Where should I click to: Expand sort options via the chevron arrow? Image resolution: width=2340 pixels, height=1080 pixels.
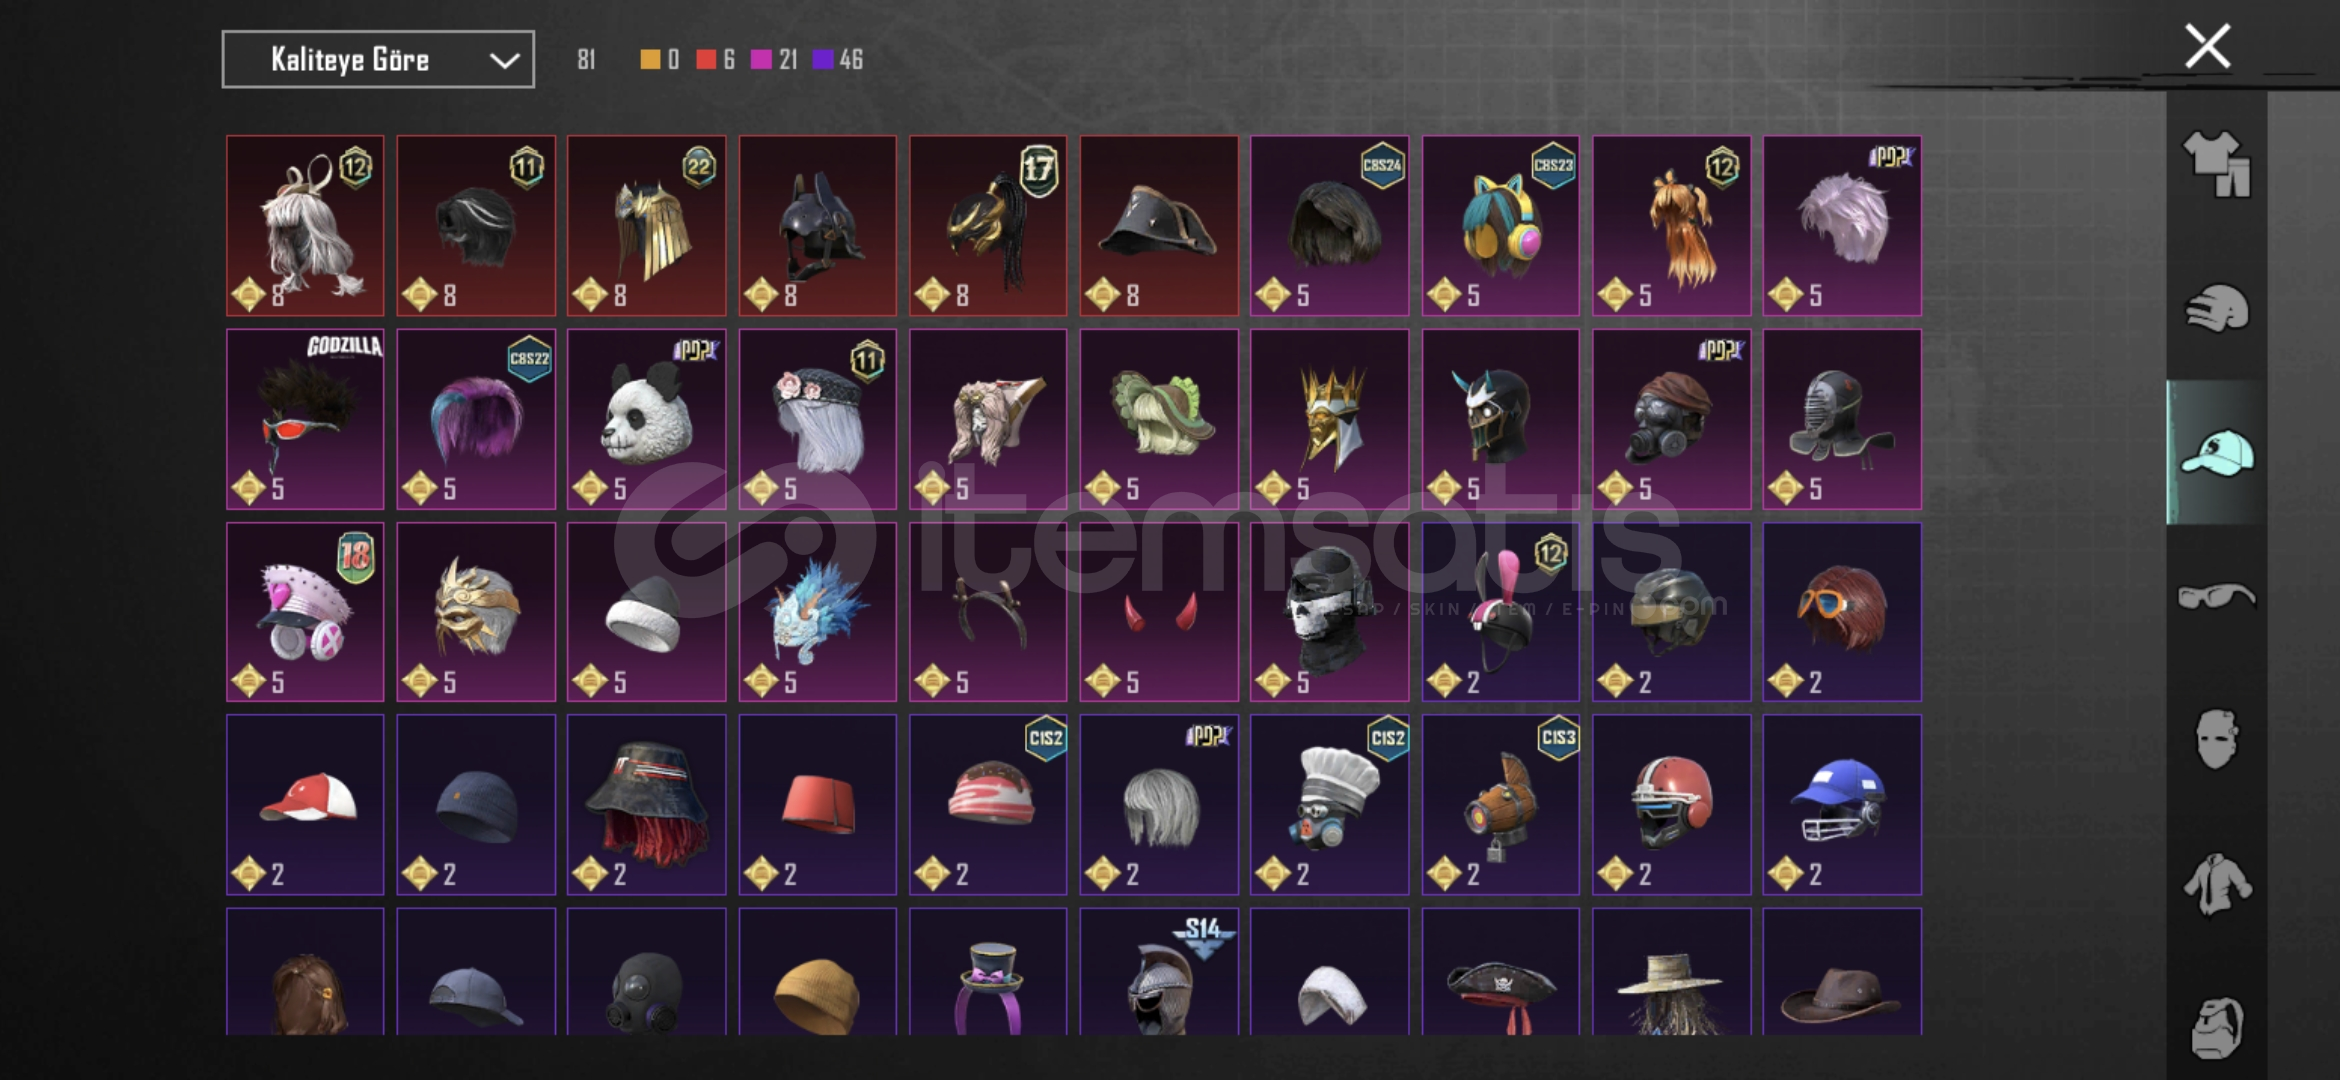point(504,61)
